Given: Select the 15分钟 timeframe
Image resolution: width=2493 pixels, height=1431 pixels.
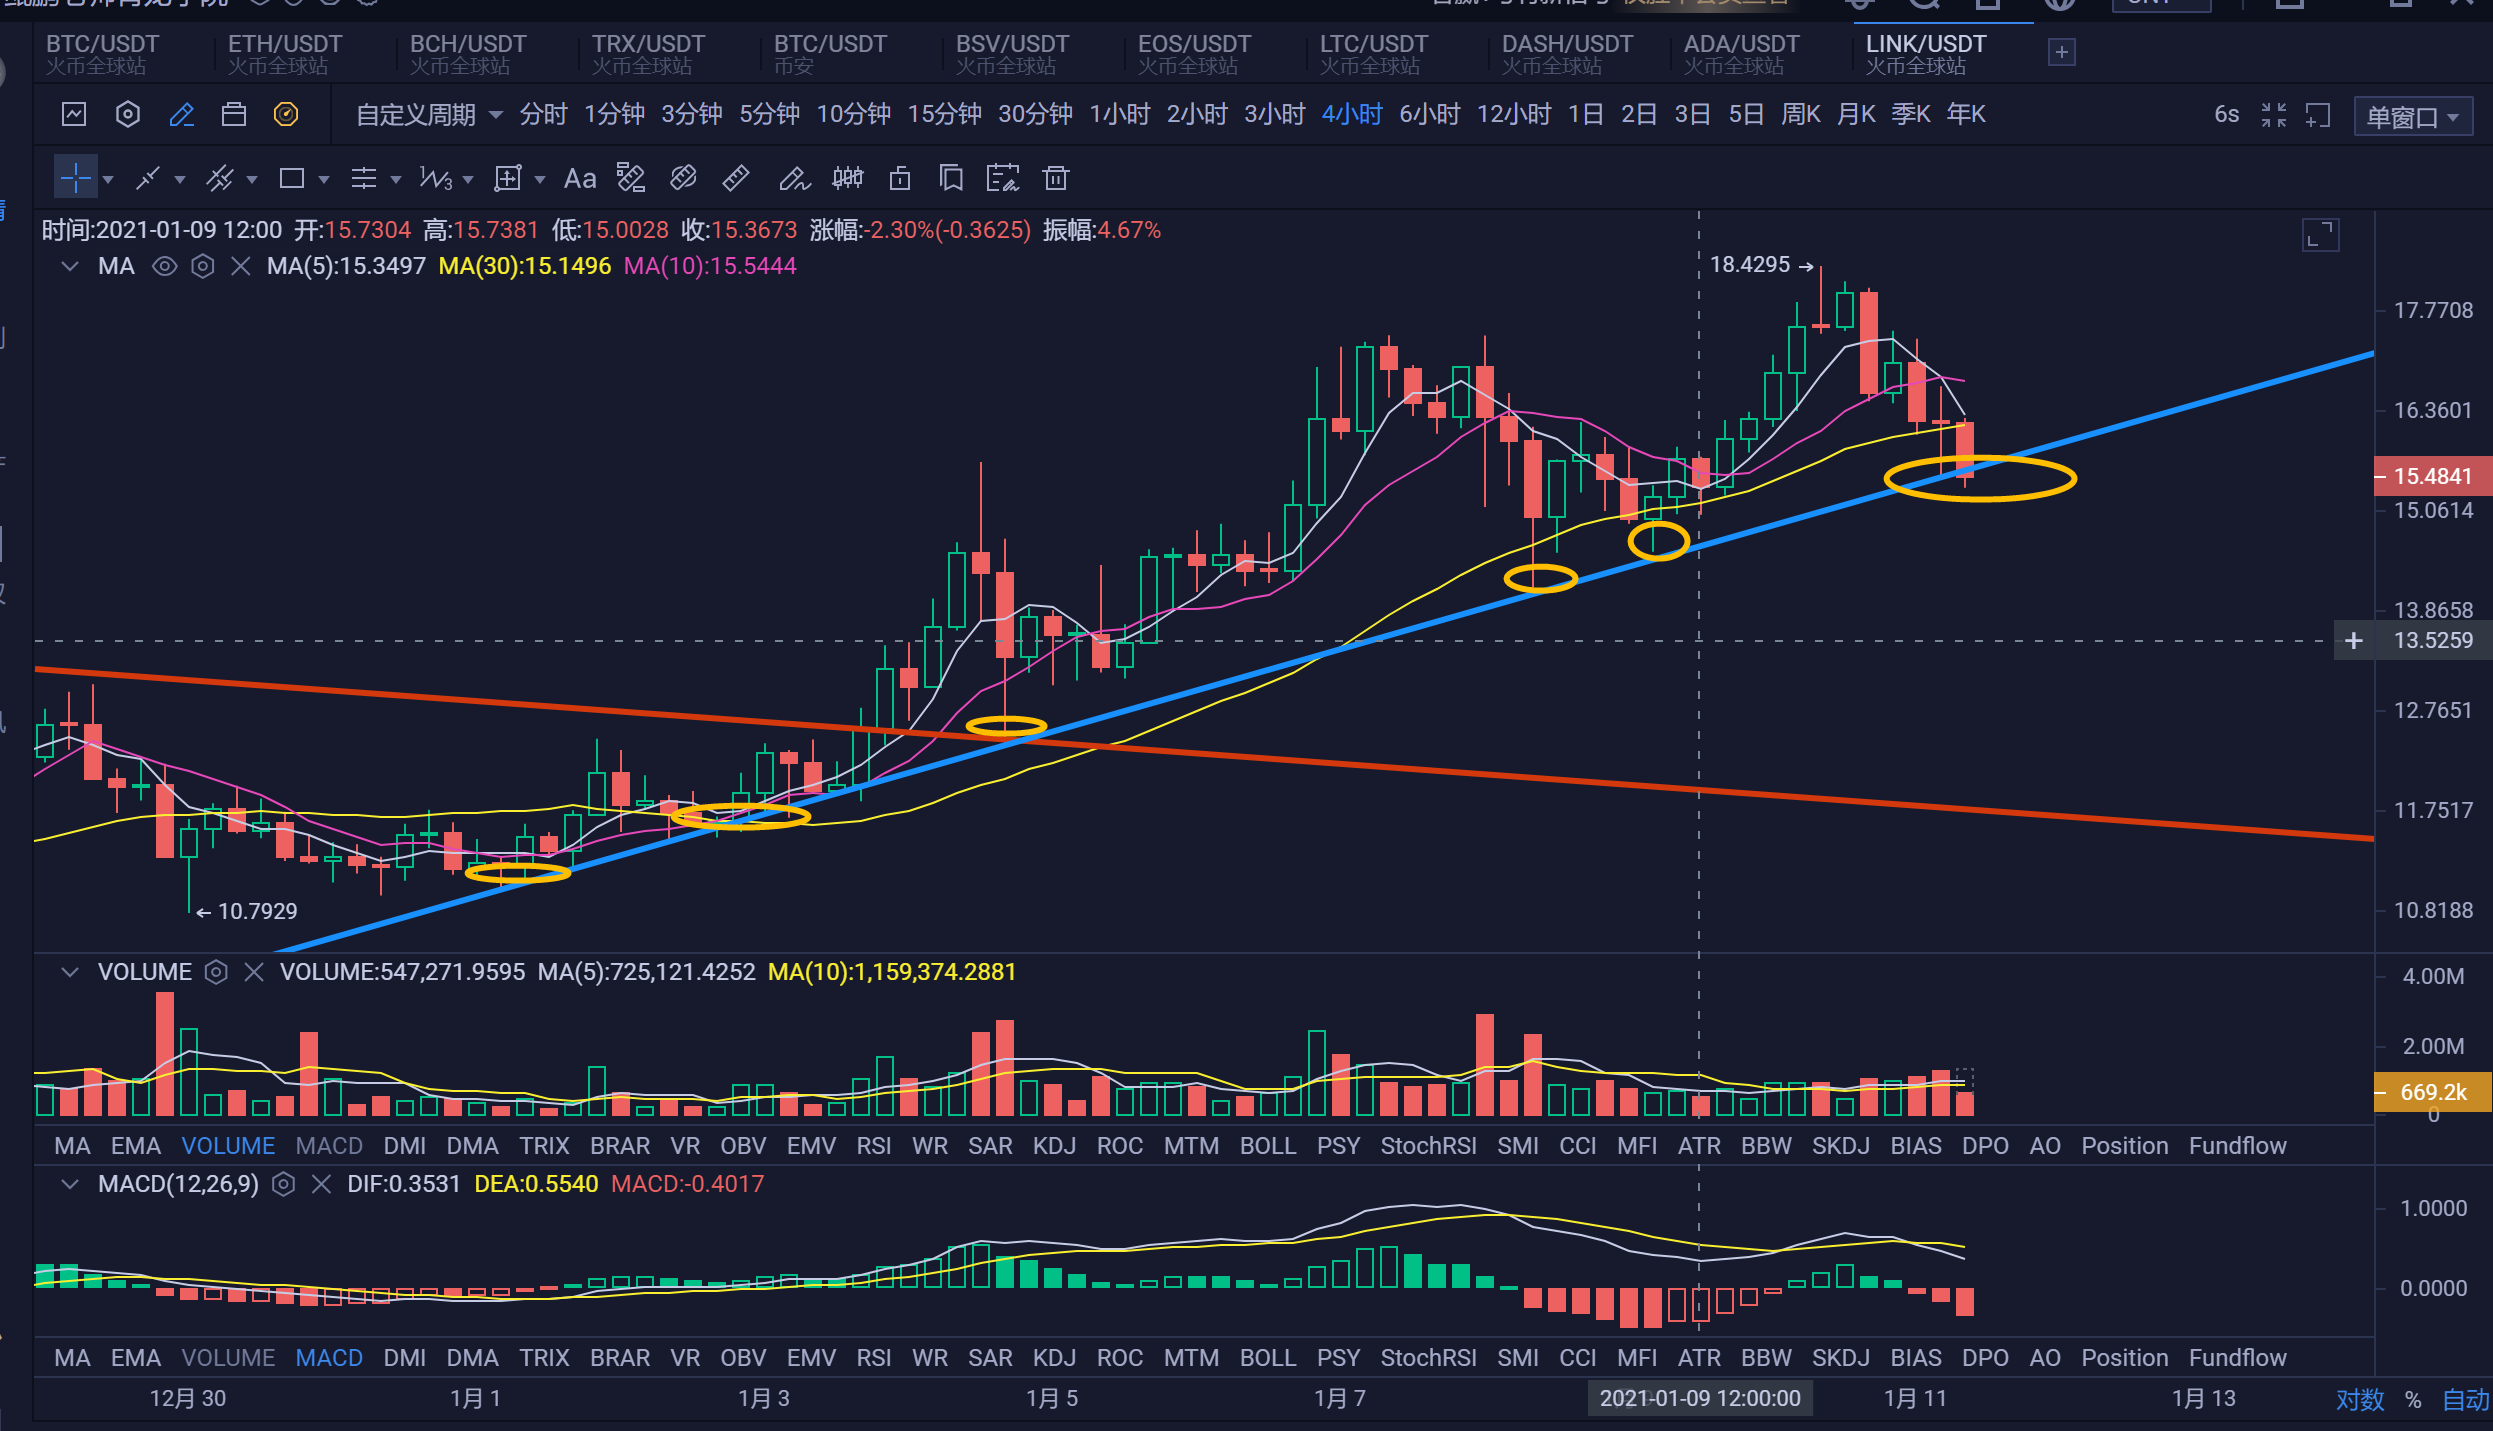Looking at the screenshot, I should pyautogui.click(x=944, y=115).
